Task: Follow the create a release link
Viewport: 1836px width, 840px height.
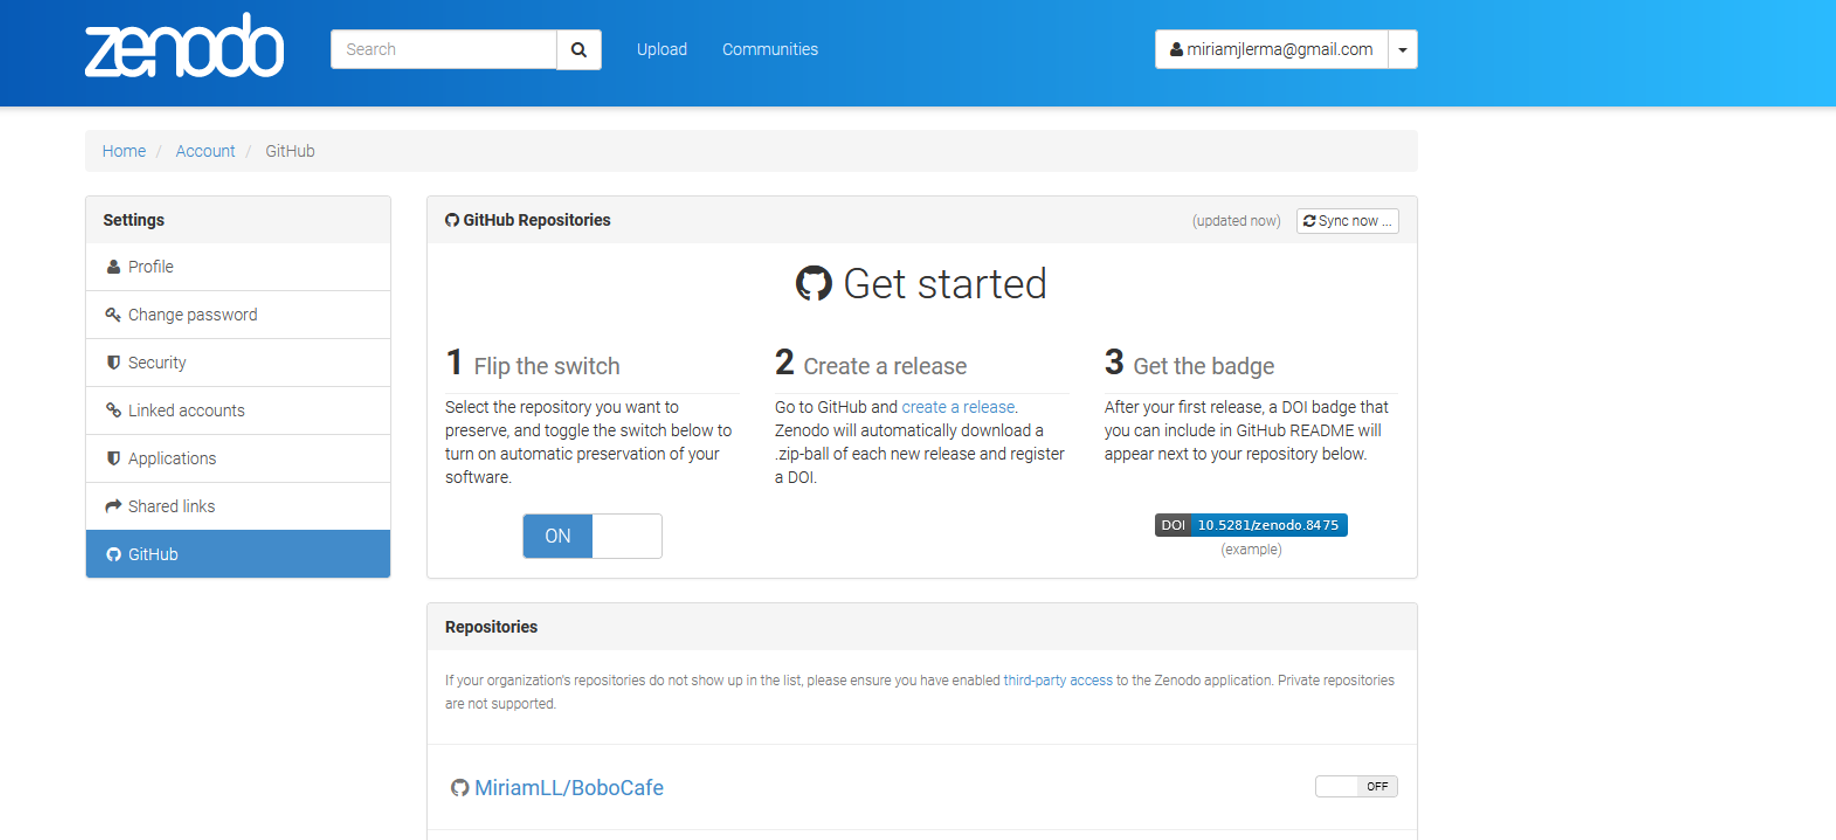Action: tap(958, 407)
